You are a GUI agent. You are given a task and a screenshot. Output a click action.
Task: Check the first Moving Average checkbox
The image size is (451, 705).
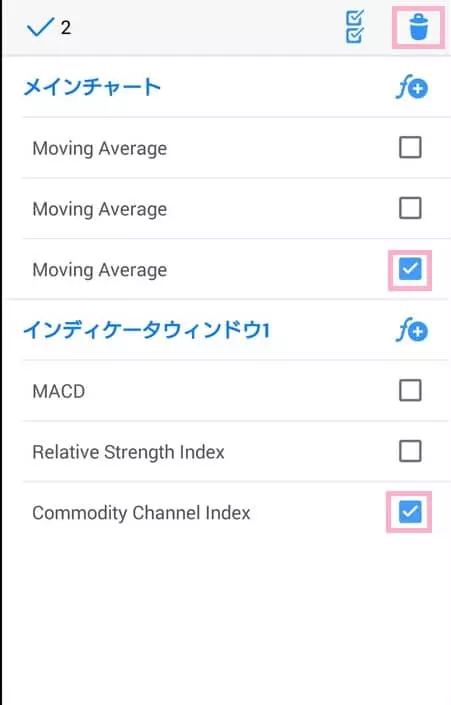(410, 147)
